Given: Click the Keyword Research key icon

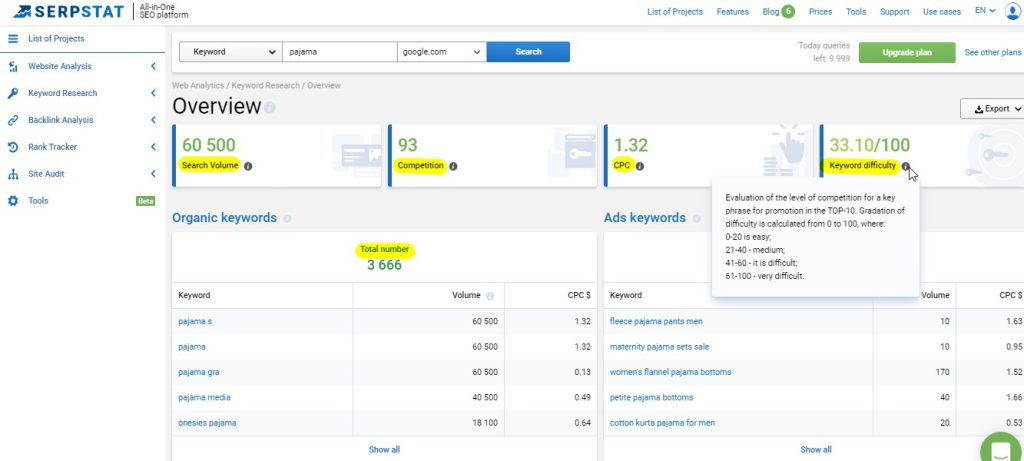Looking at the screenshot, I should (13, 93).
